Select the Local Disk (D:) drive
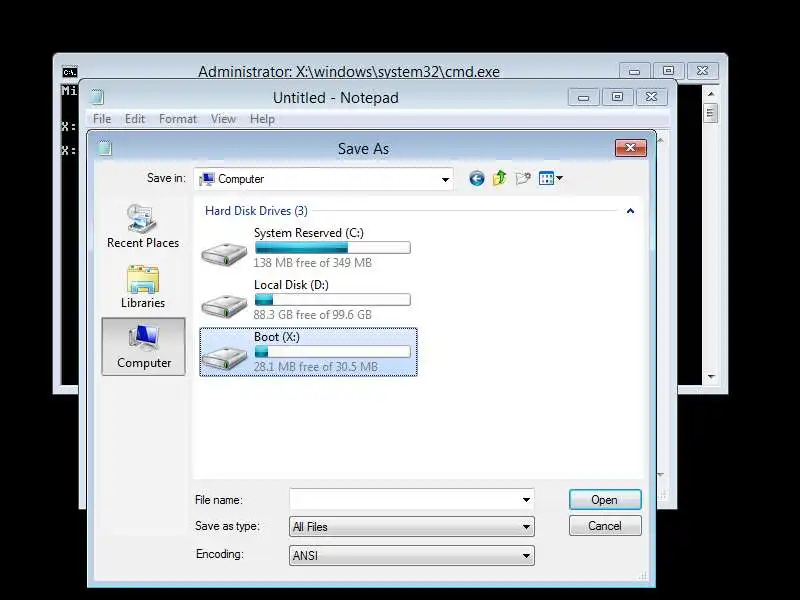 coord(308,300)
